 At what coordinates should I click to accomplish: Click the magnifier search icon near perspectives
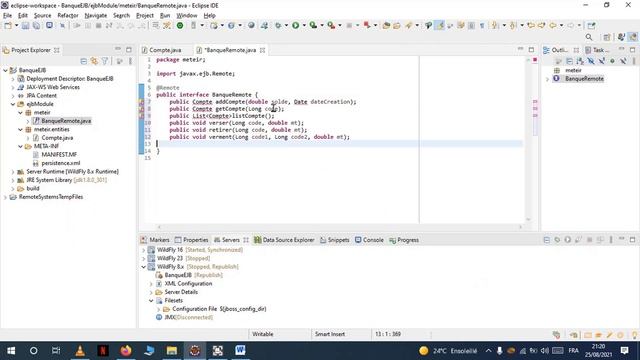[x=589, y=37]
